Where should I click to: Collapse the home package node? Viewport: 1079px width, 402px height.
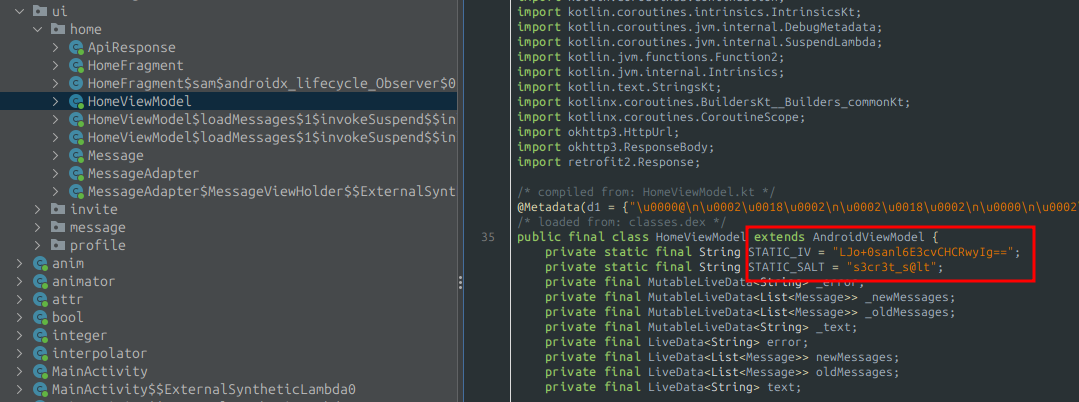point(37,30)
